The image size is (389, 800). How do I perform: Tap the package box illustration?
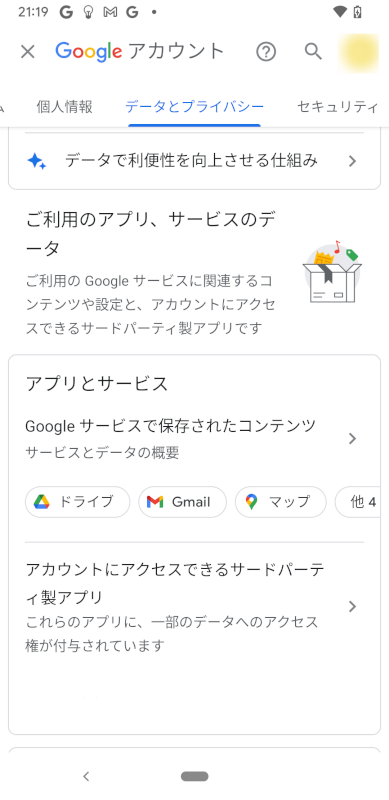click(332, 271)
